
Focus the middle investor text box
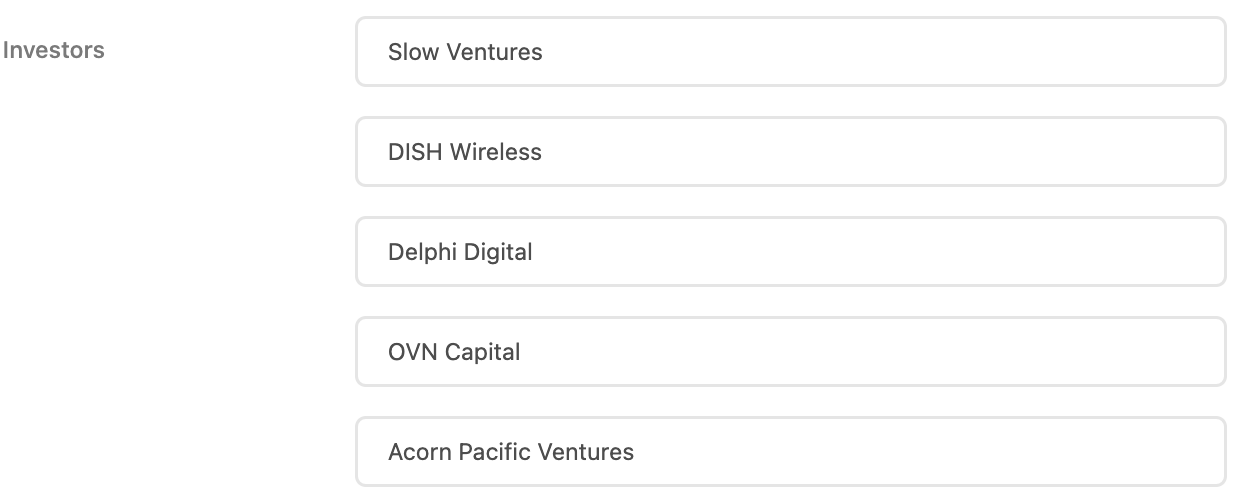790,252
